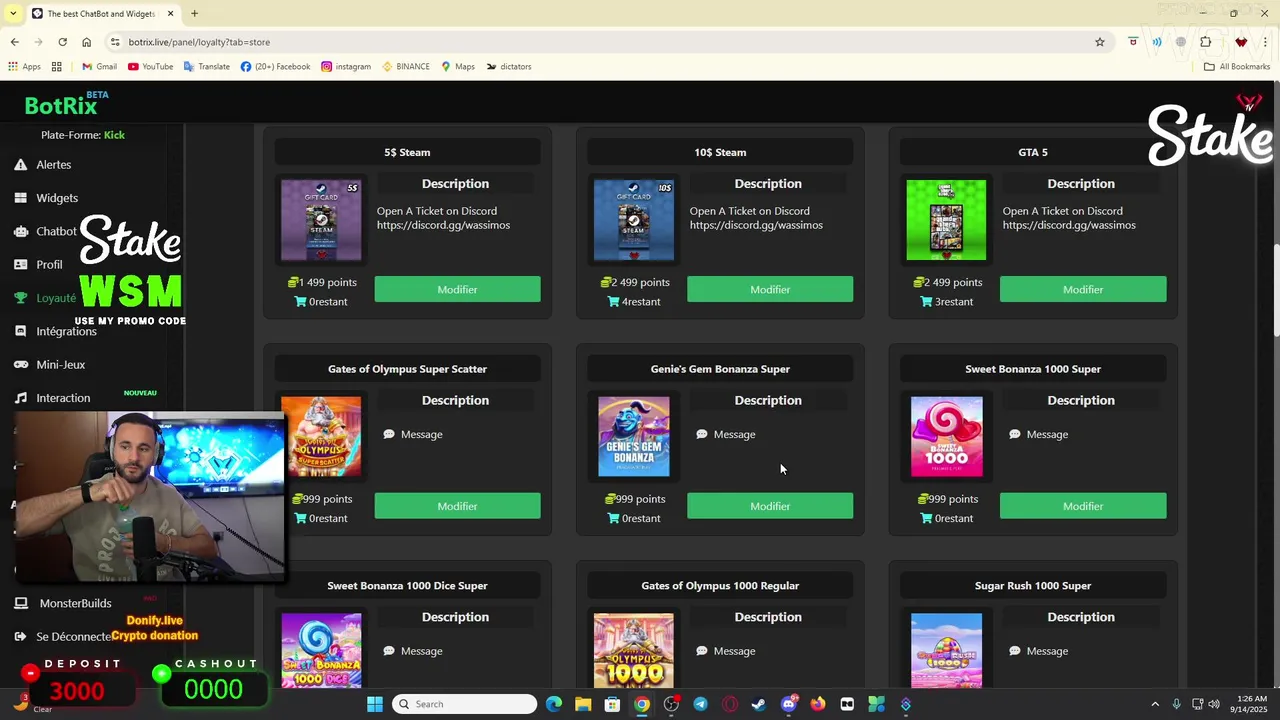This screenshot has width=1280, height=720.
Task: Go to Alertes menu item
Action: click(54, 165)
